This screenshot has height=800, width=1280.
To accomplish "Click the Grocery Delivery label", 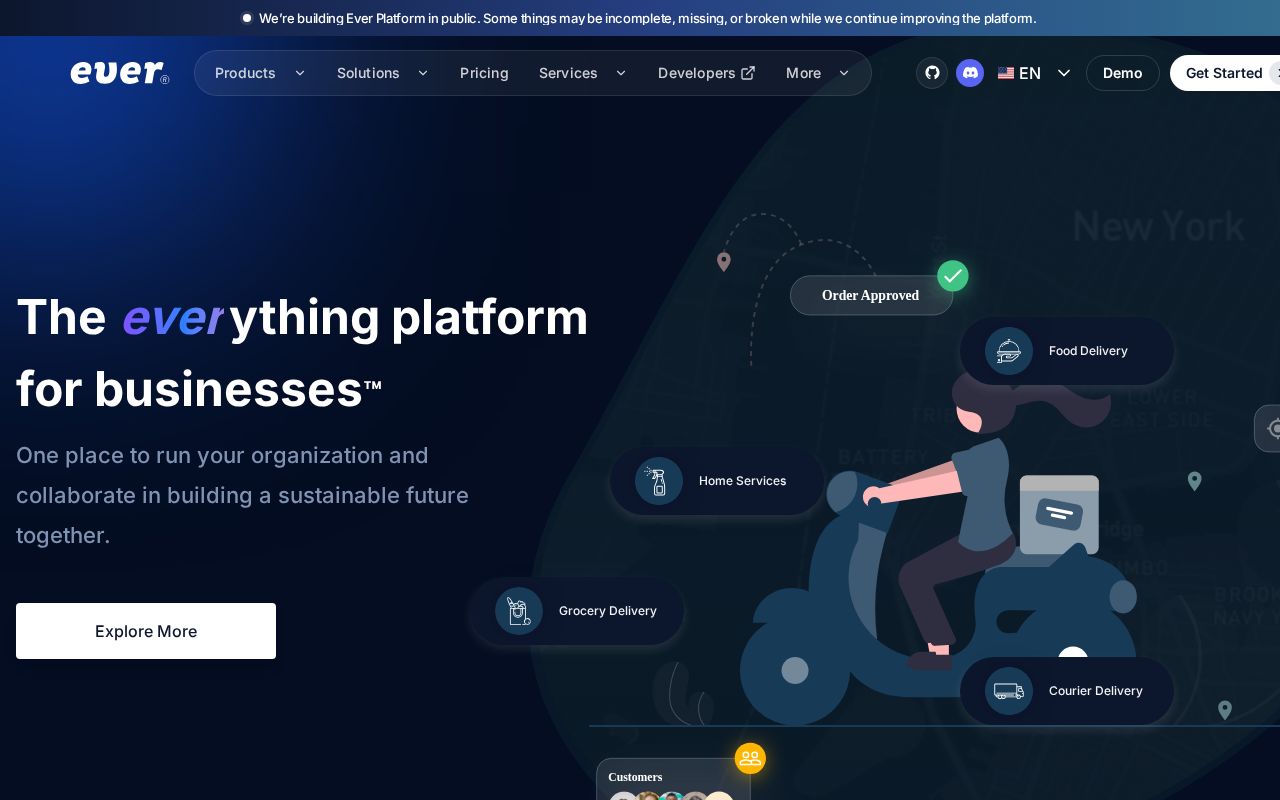I will [608, 611].
